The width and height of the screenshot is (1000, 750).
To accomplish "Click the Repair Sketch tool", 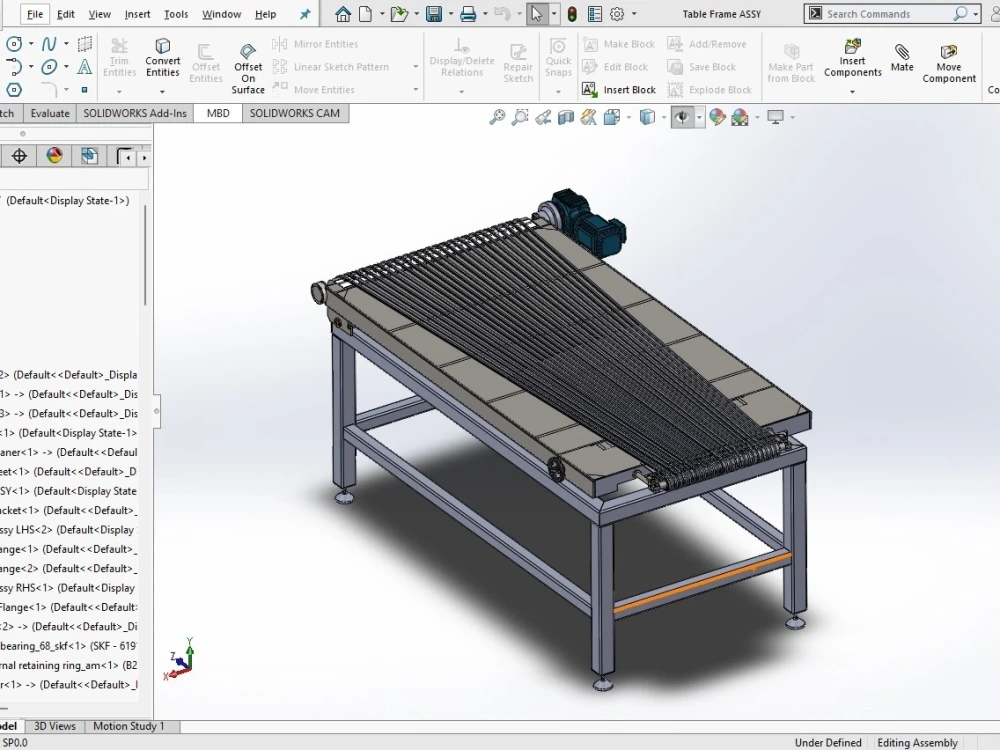I will coord(518,62).
